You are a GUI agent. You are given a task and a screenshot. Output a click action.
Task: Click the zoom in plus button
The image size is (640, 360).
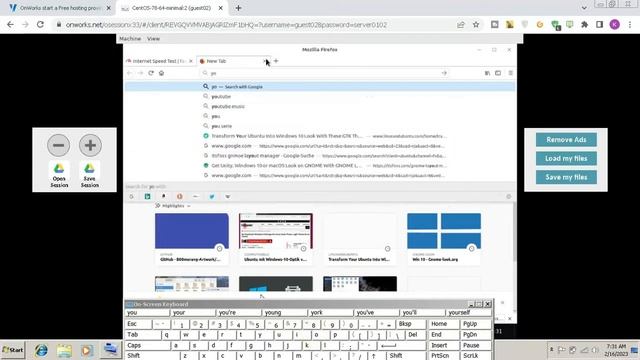coord(90,145)
